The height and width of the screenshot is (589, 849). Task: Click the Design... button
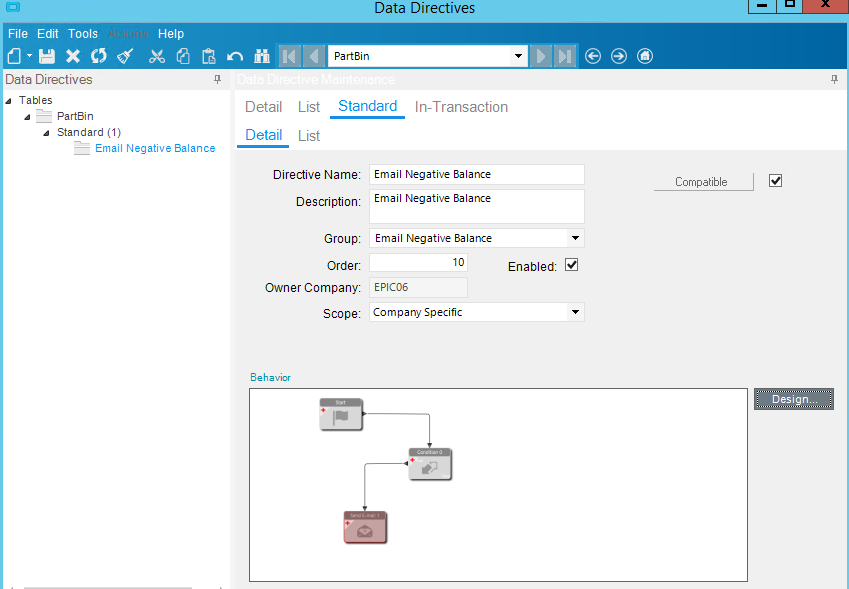tap(794, 400)
